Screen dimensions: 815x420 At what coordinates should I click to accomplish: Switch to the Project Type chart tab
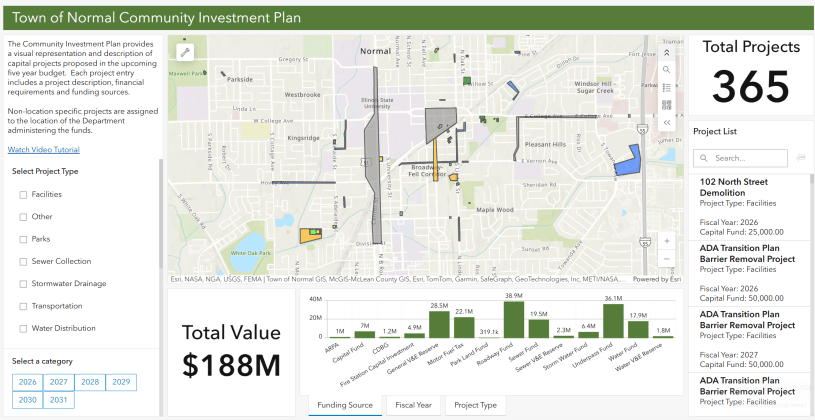pos(476,405)
